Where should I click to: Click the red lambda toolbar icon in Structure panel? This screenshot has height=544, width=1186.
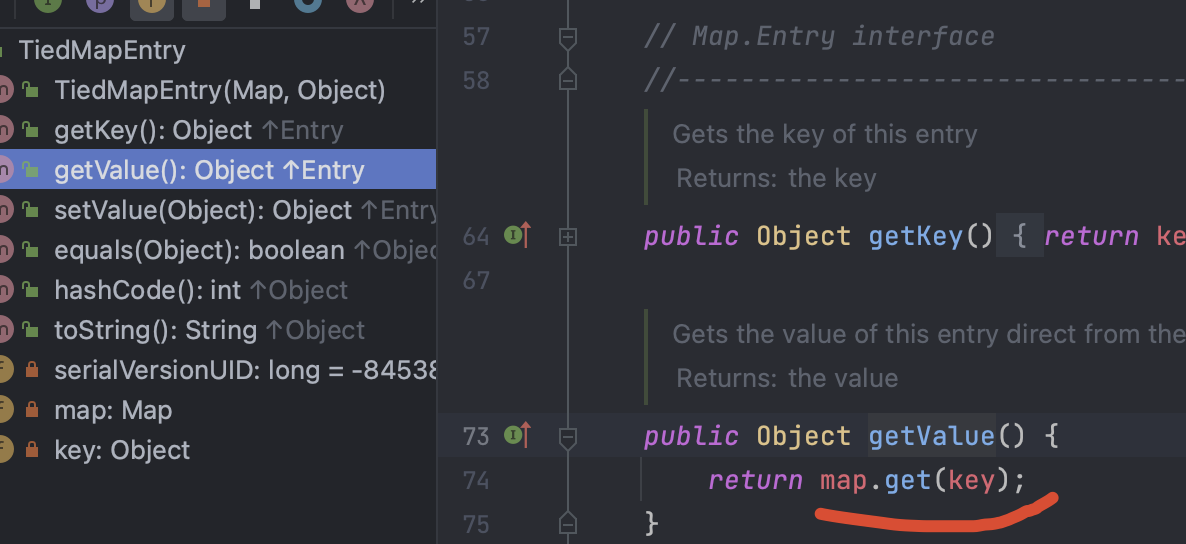click(359, 4)
